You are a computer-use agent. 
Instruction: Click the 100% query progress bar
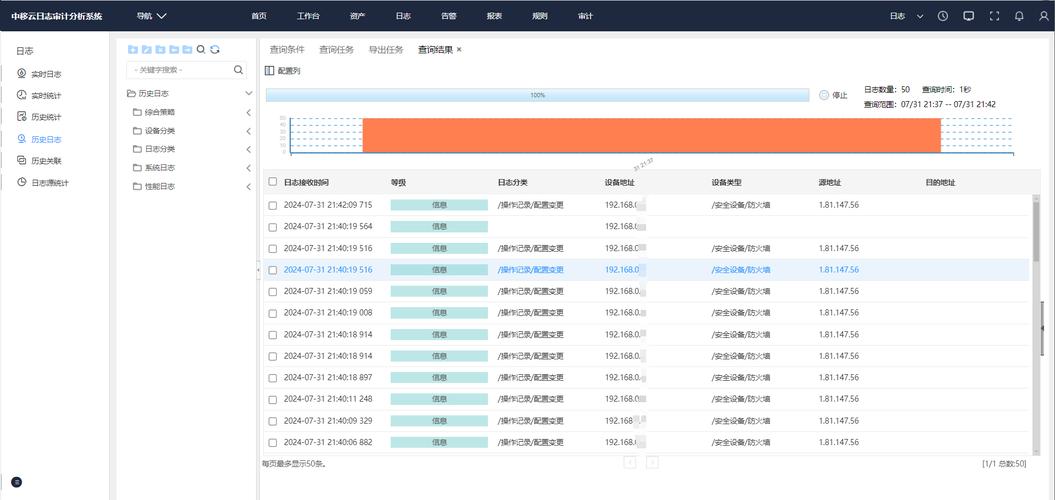tap(537, 95)
